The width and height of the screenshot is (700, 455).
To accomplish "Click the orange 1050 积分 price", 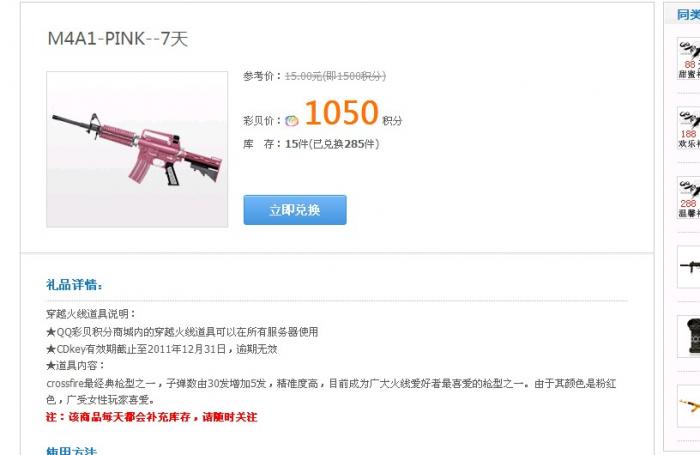I will coord(354,113).
